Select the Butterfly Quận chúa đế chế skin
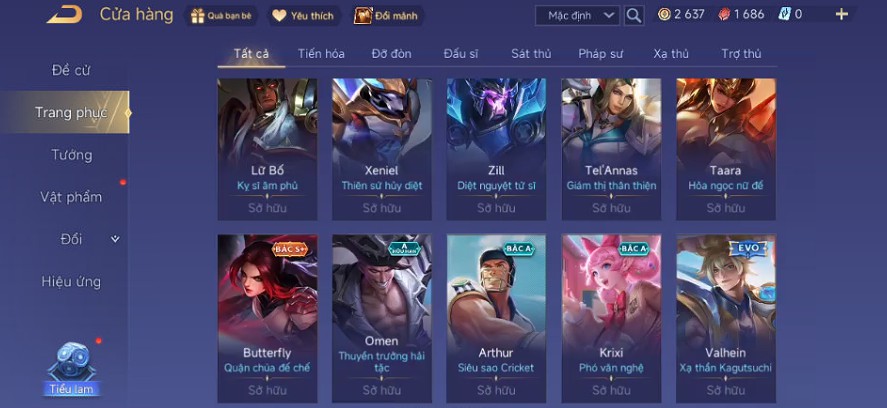Viewport: 887px width, 408px height. coord(268,319)
